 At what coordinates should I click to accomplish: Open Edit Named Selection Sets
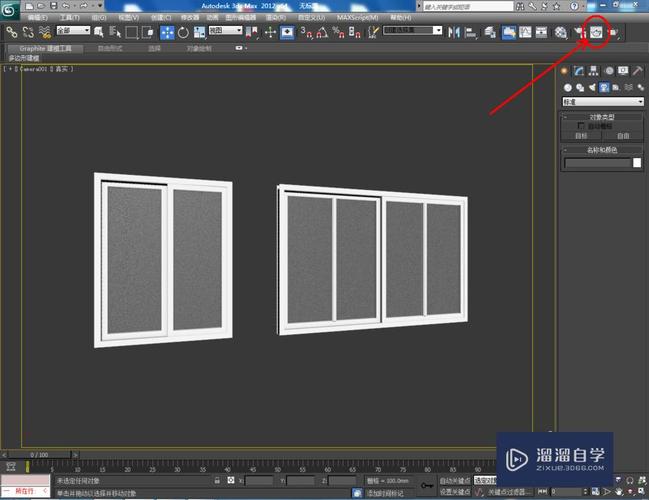click(373, 32)
